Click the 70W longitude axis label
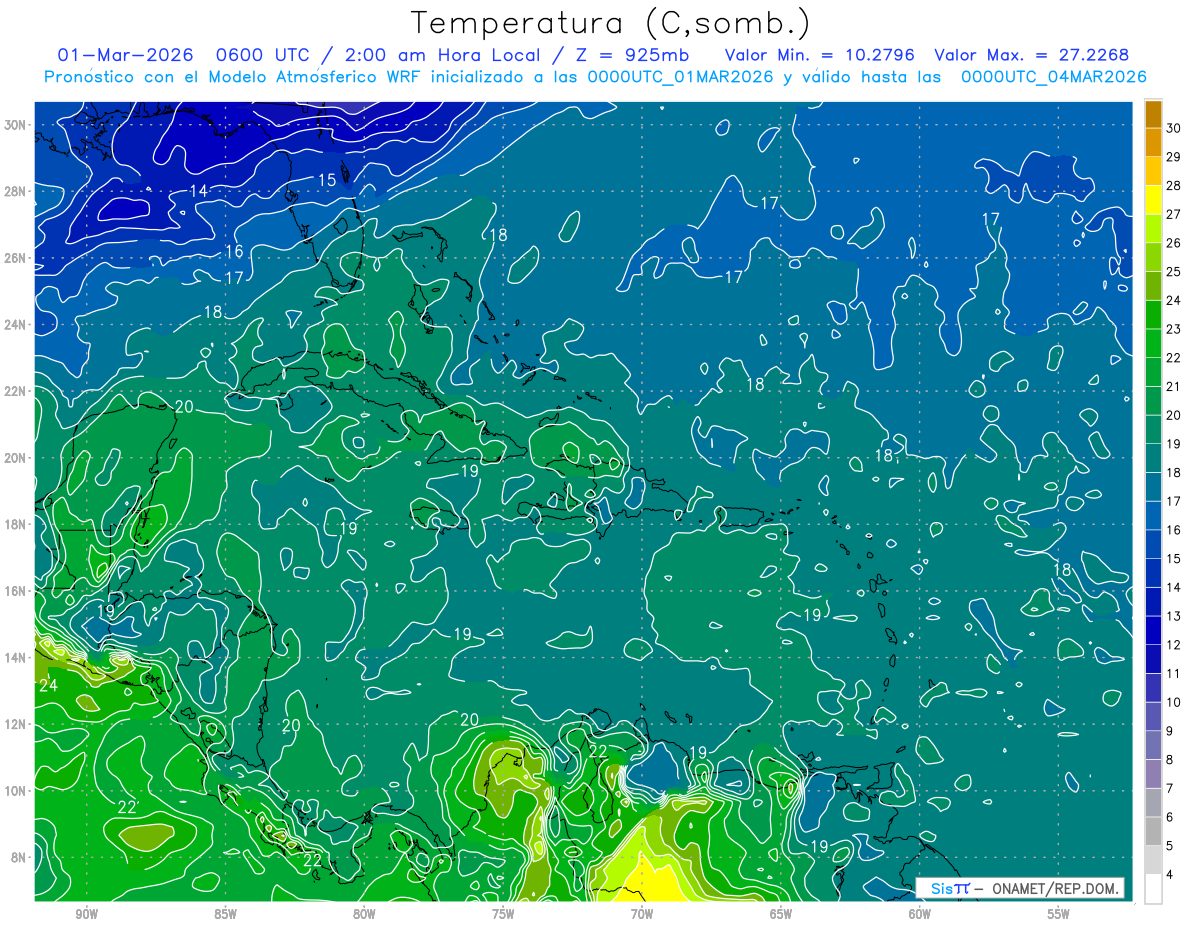 (x=642, y=914)
